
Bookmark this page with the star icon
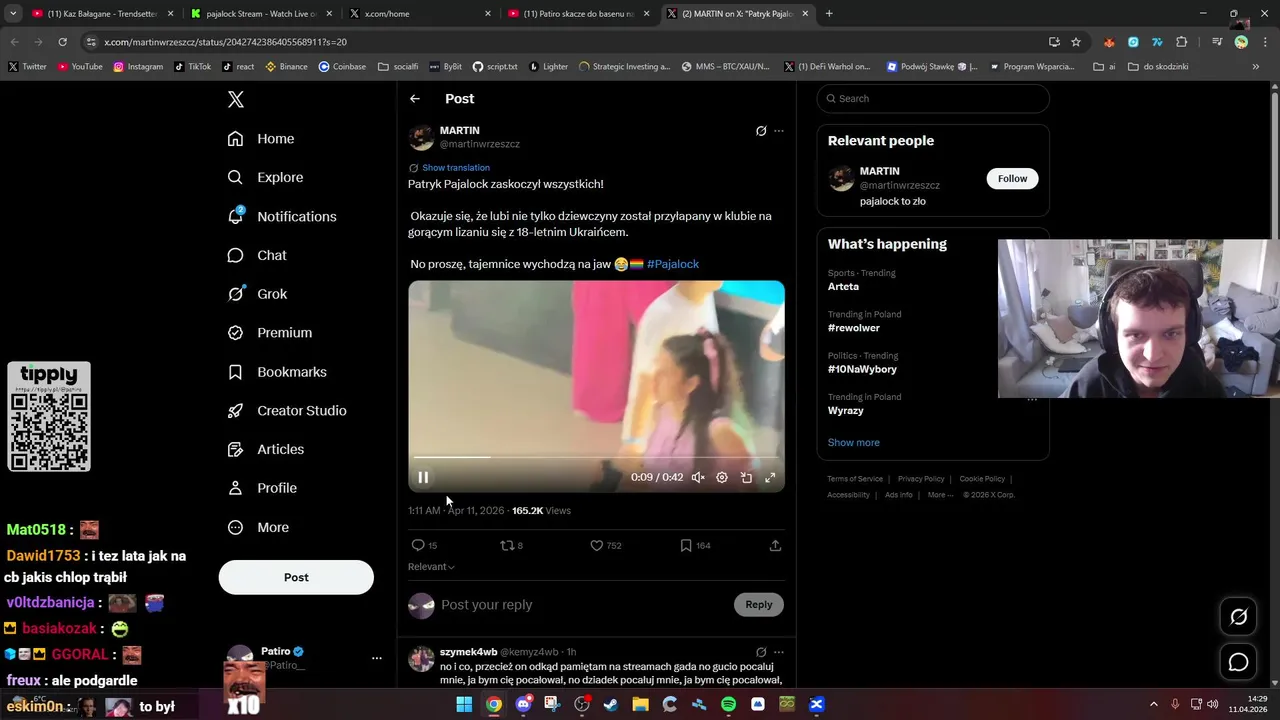[1076, 42]
